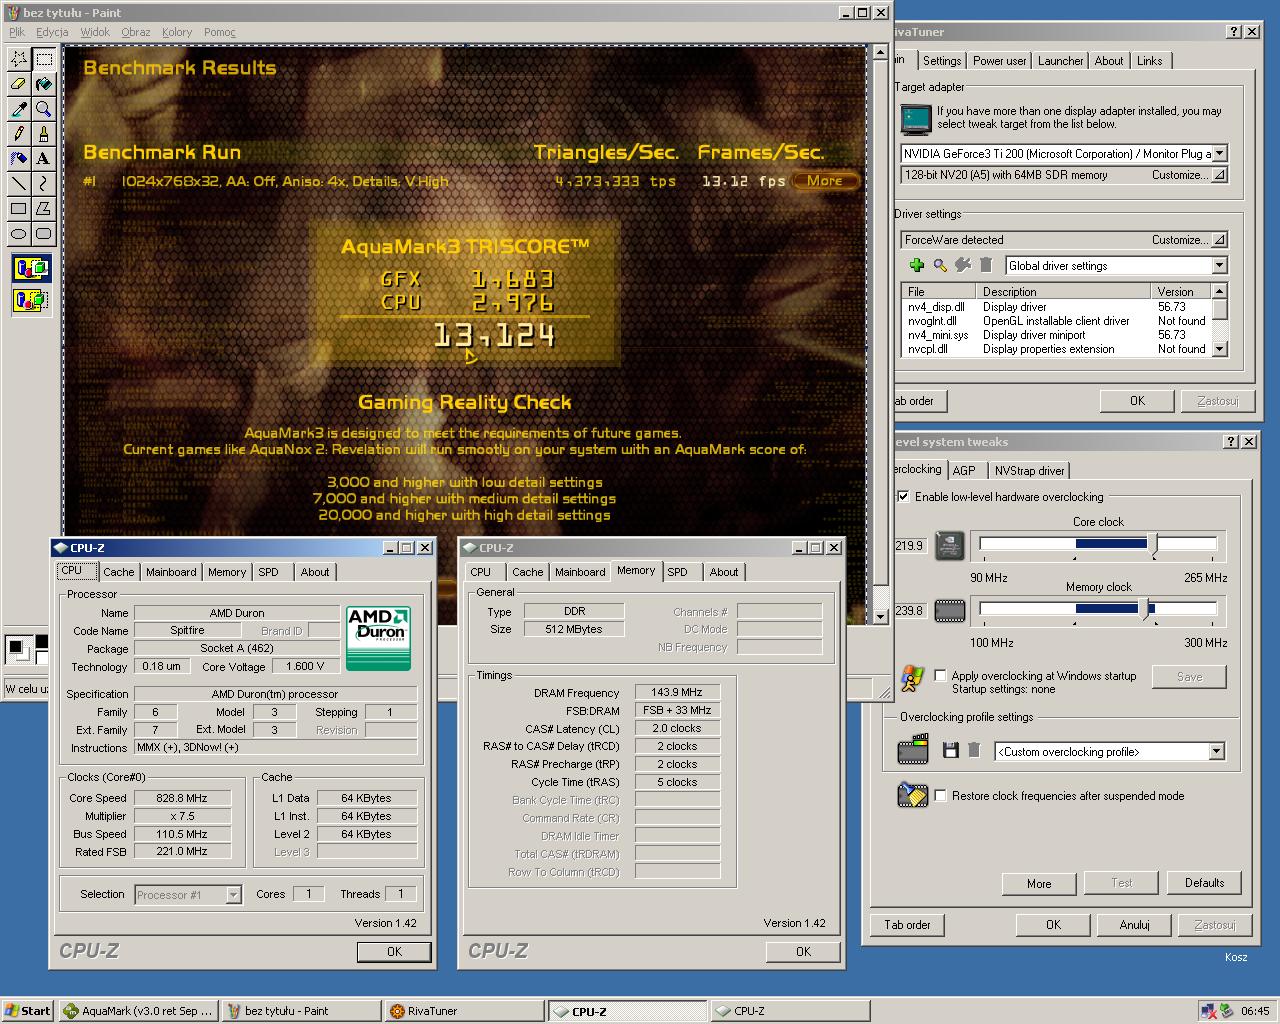Pick the Polygon shape tool

43,209
